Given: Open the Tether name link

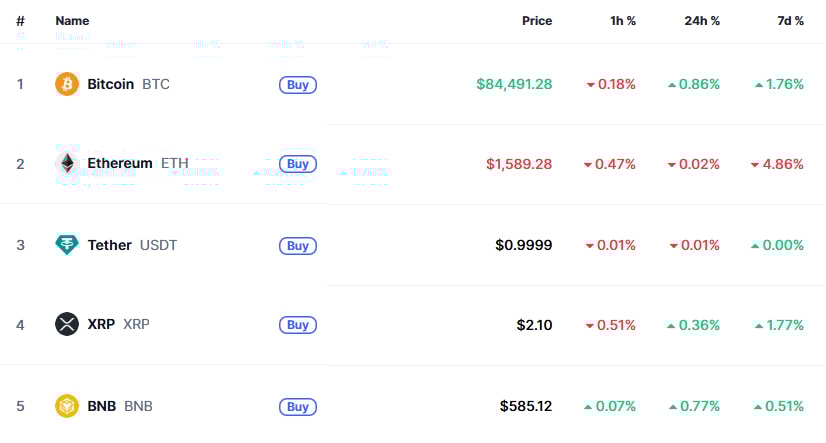Looking at the screenshot, I should (x=109, y=245).
